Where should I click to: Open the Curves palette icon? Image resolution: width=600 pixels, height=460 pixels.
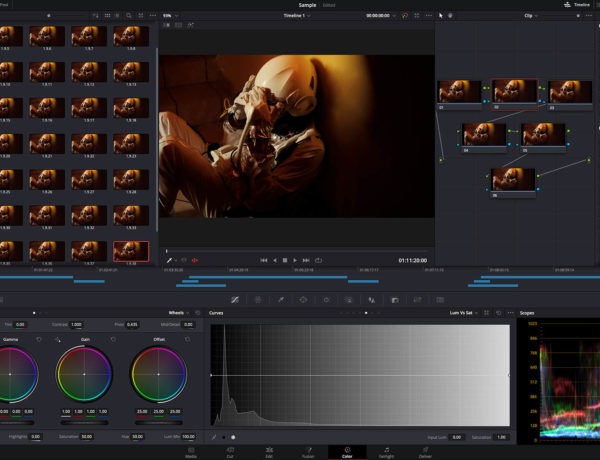coord(235,299)
